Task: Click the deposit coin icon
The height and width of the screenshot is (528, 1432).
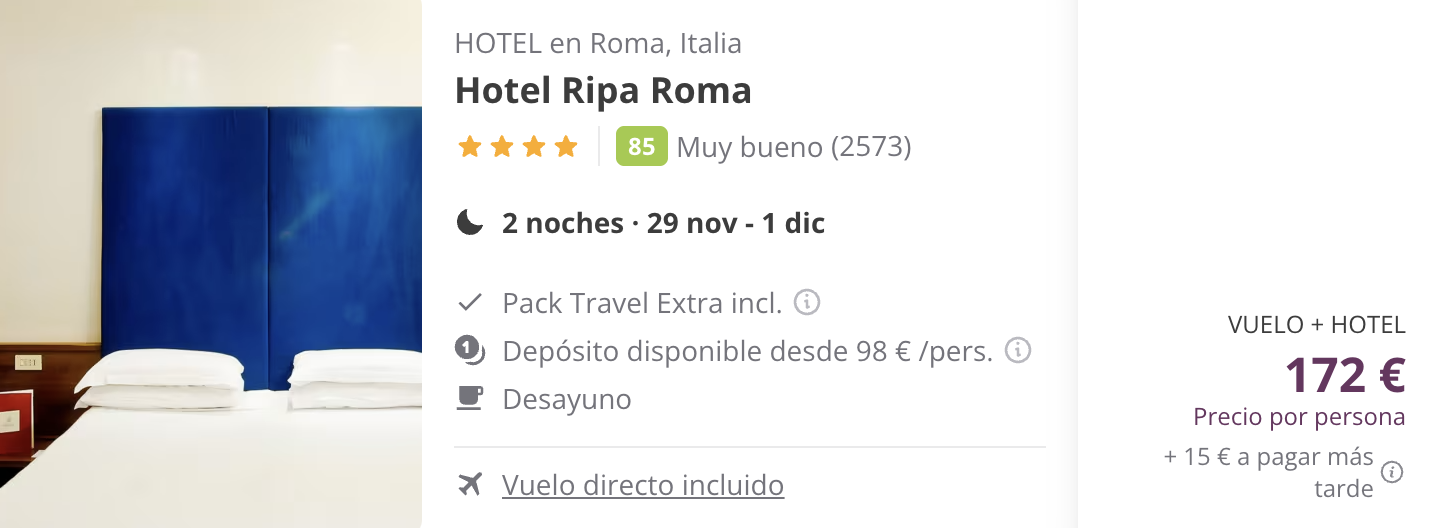Action: point(469,350)
